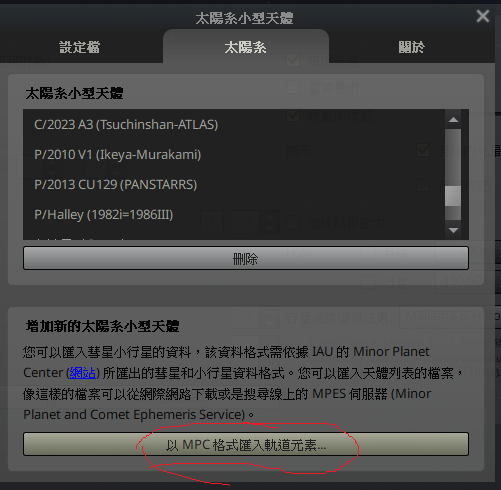Click the dialog title bar 太陽系小型天體
Screen dimensions: 501x490
pyautogui.click(x=244, y=18)
